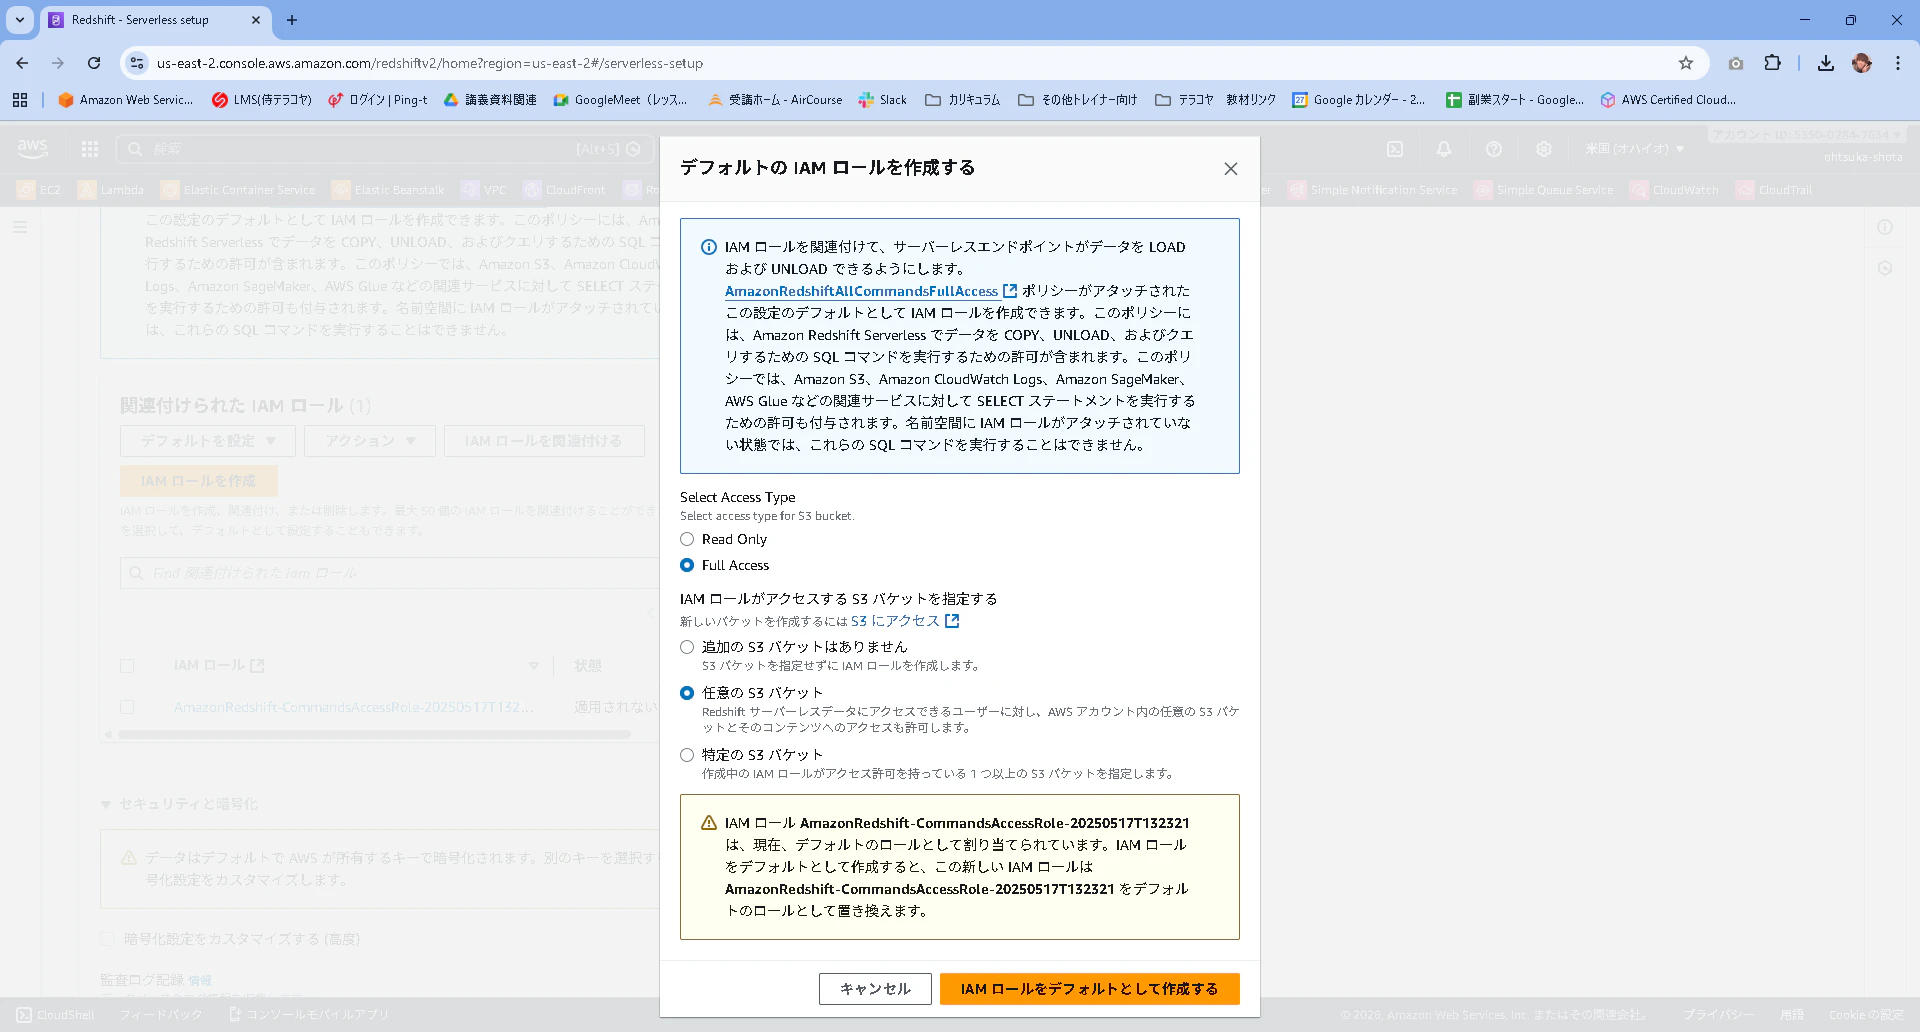Open the 講義資料関連 bookmark
This screenshot has width=1920, height=1032.
(490, 100)
